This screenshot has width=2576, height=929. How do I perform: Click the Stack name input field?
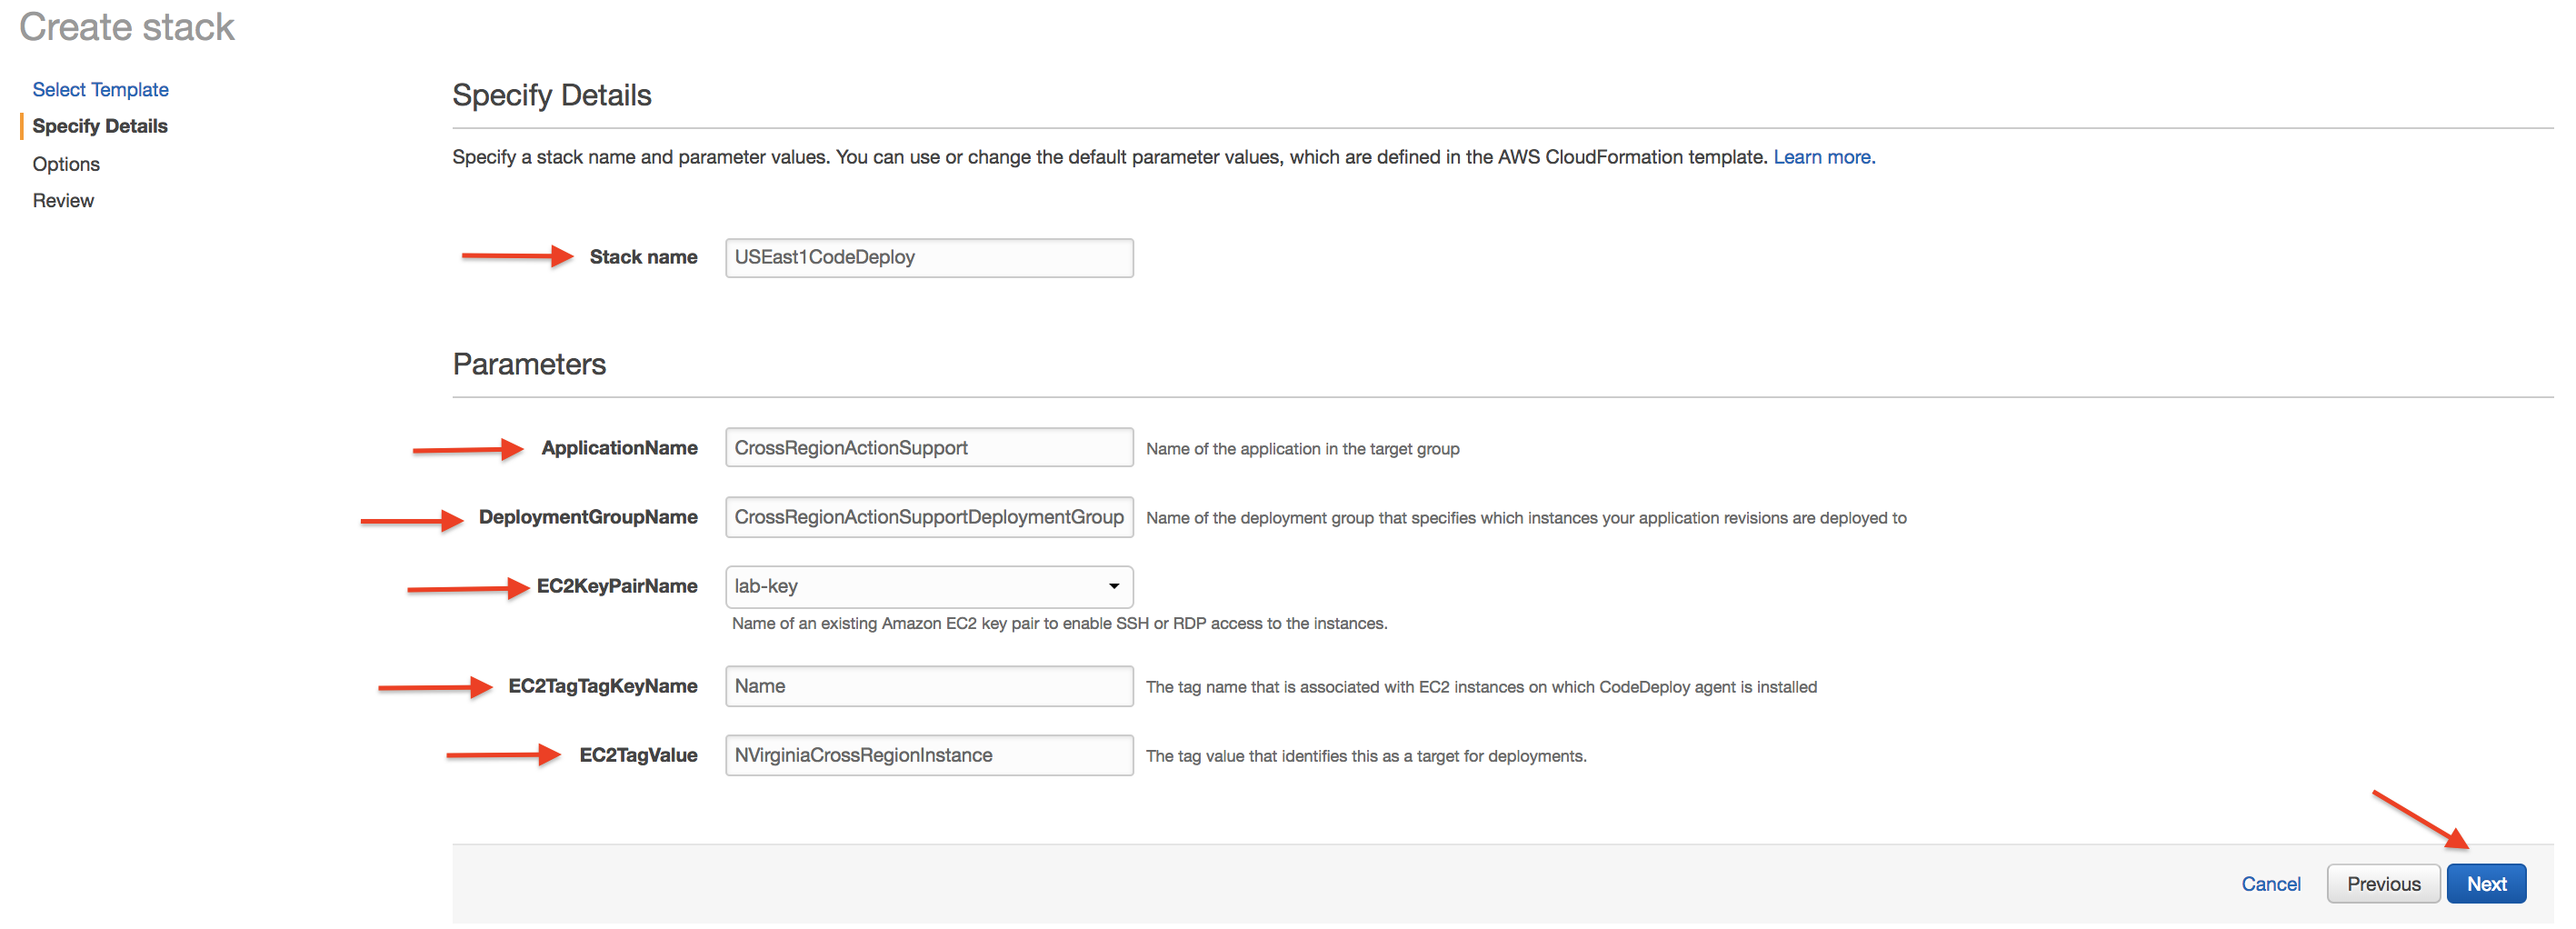(928, 258)
